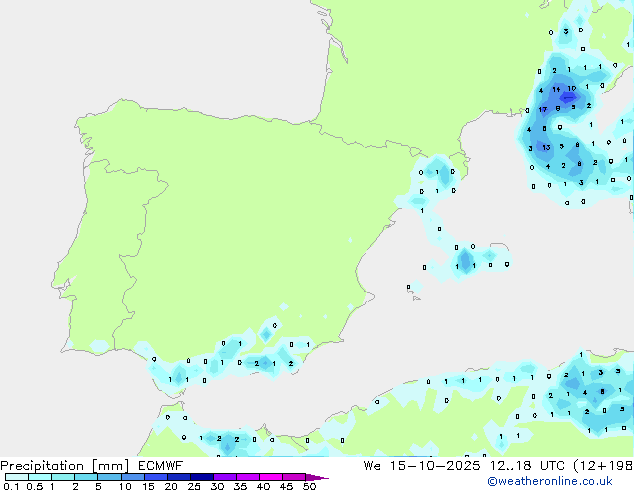Viewport: 634px width, 490px height.
Task: Click the "35" legend scale label
Action: [x=240, y=486]
